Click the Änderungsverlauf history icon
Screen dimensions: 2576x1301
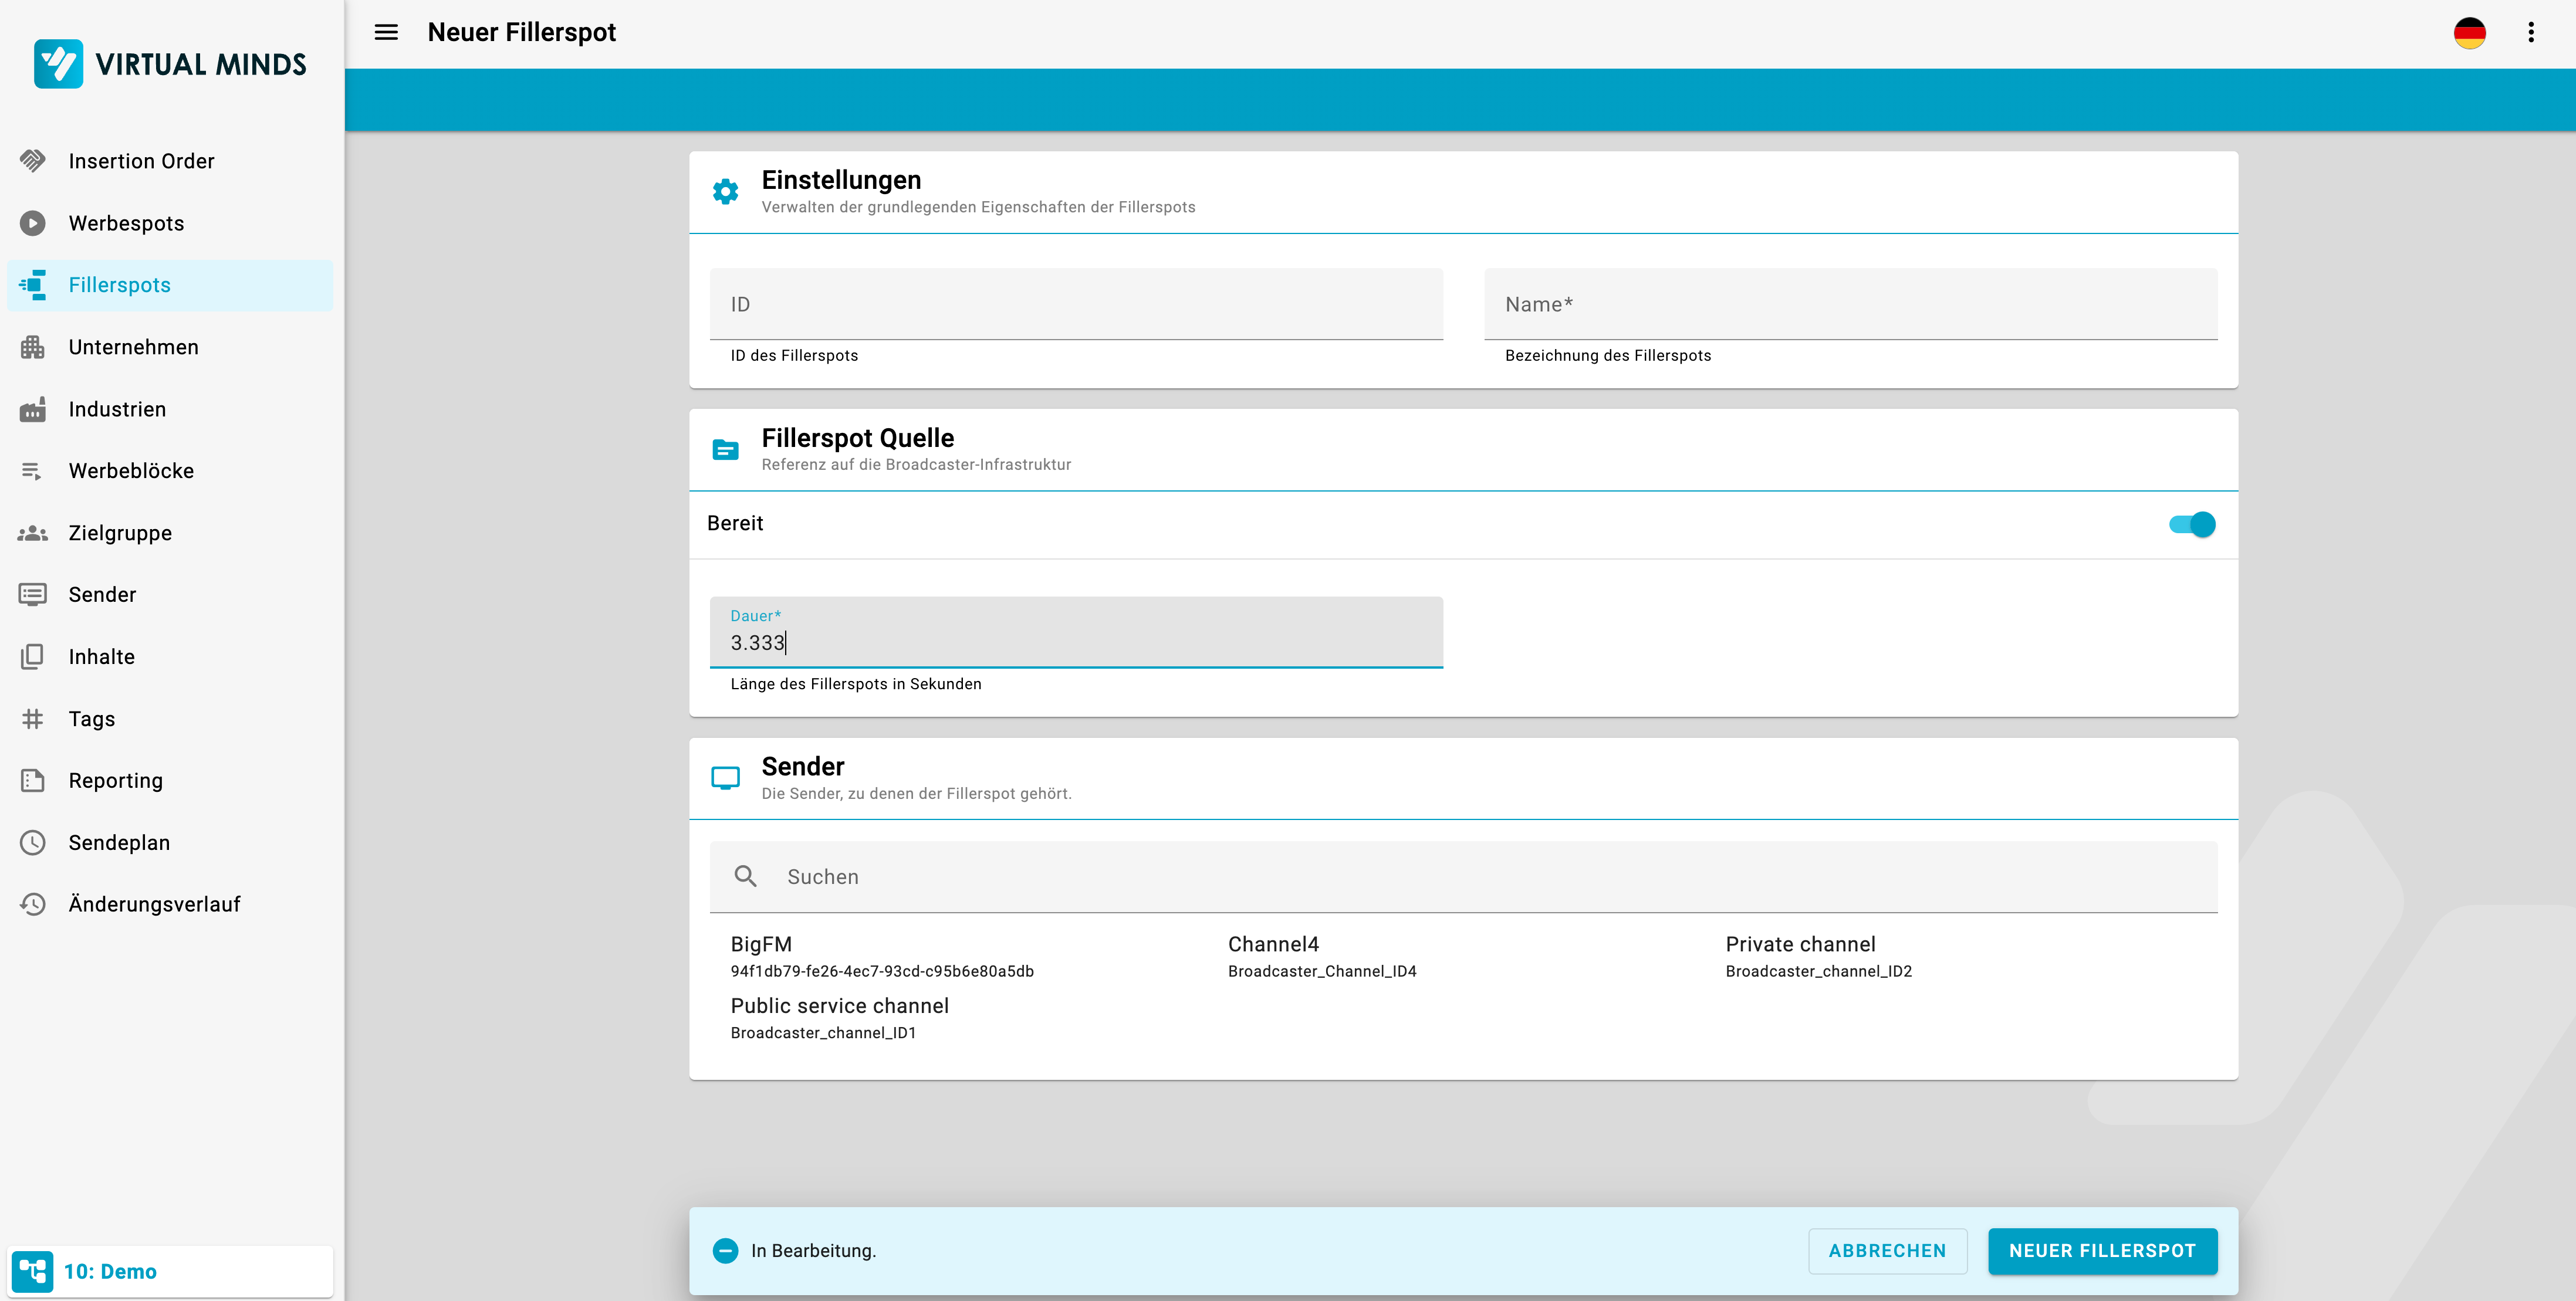click(x=33, y=904)
